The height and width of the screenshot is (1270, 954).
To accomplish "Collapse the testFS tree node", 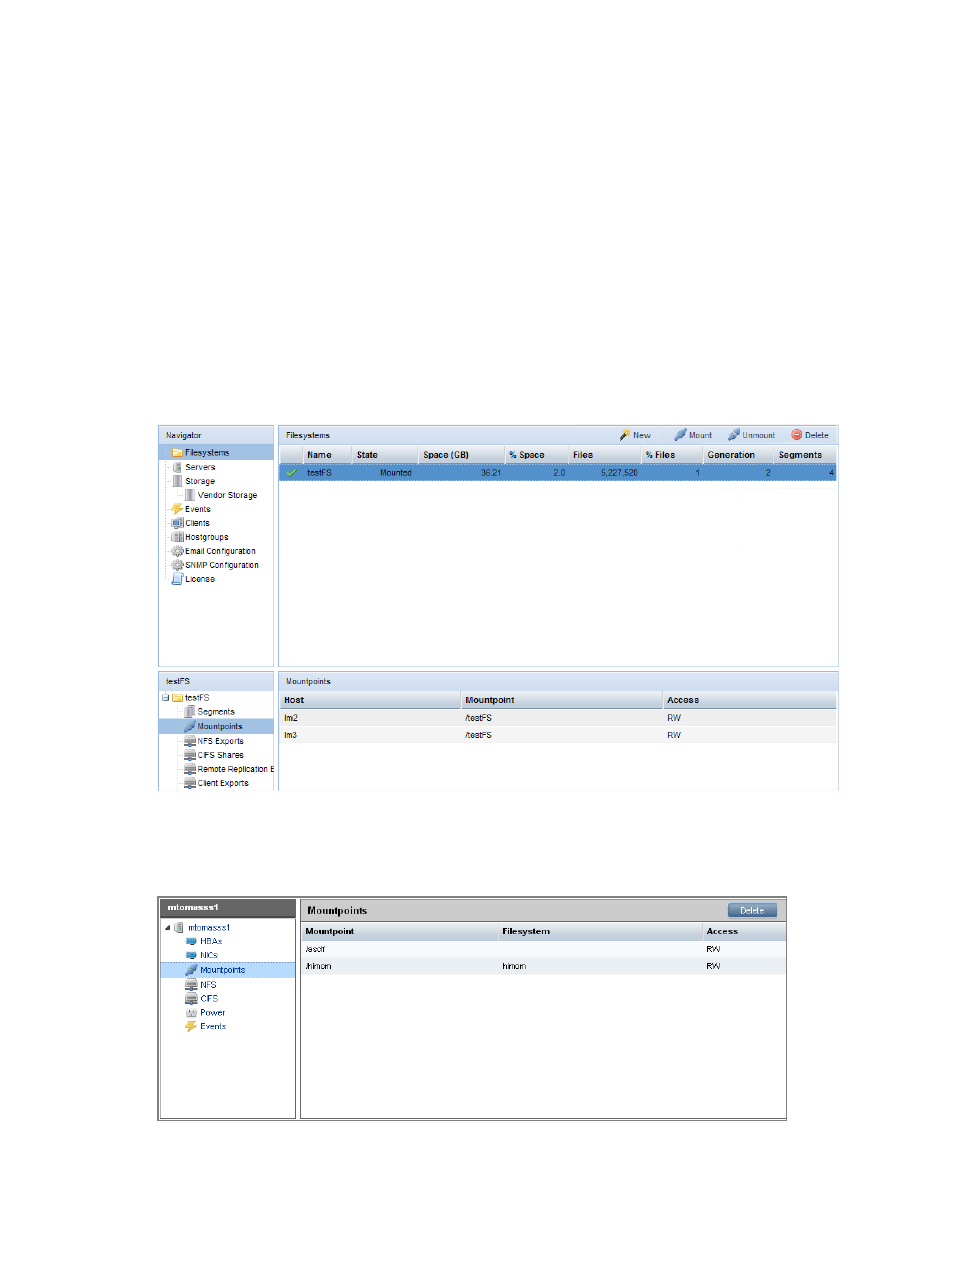I will pos(166,698).
